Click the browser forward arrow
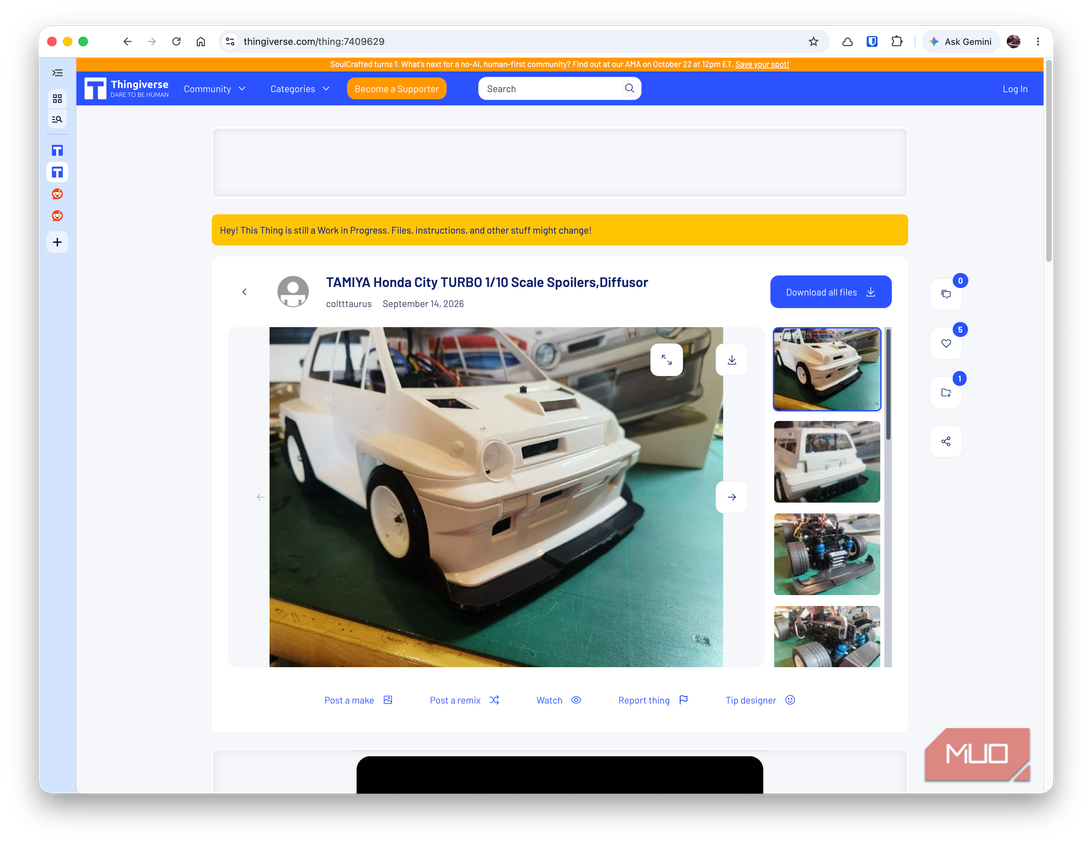The height and width of the screenshot is (844, 1092). [x=152, y=42]
